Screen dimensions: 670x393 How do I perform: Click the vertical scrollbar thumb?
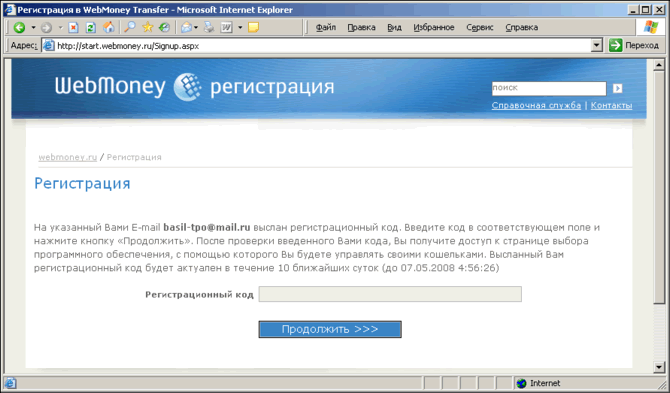click(x=658, y=187)
